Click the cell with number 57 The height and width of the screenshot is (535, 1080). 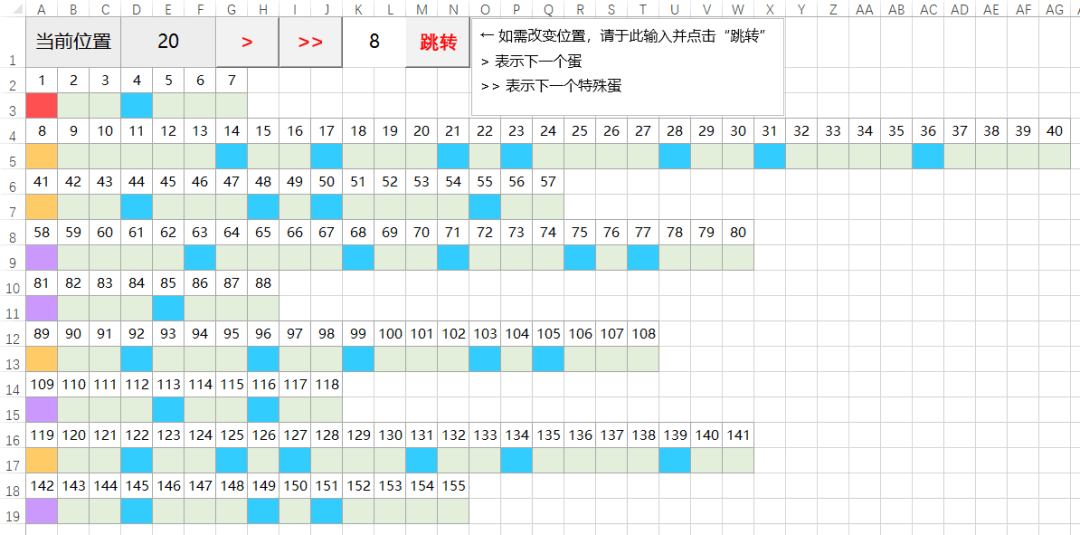click(x=548, y=182)
